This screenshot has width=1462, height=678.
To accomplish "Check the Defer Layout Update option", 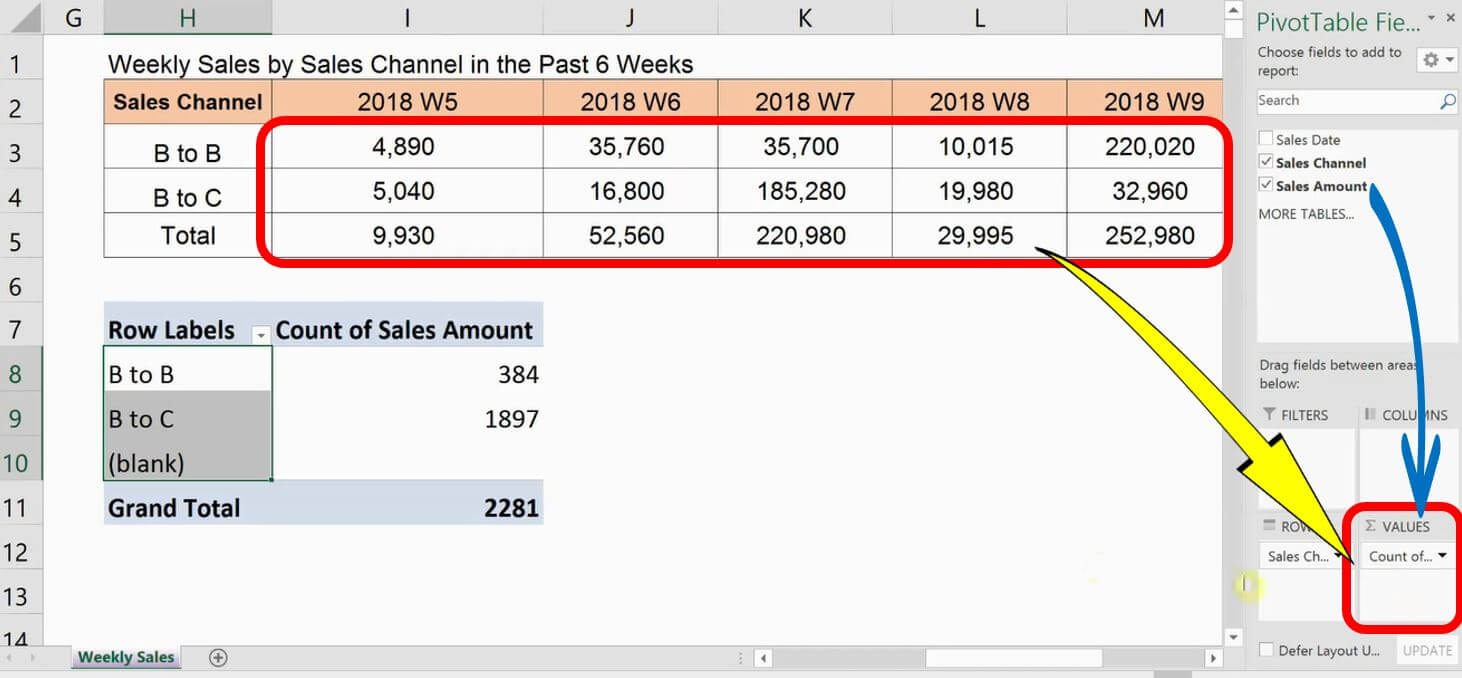I will pyautogui.click(x=1265, y=649).
